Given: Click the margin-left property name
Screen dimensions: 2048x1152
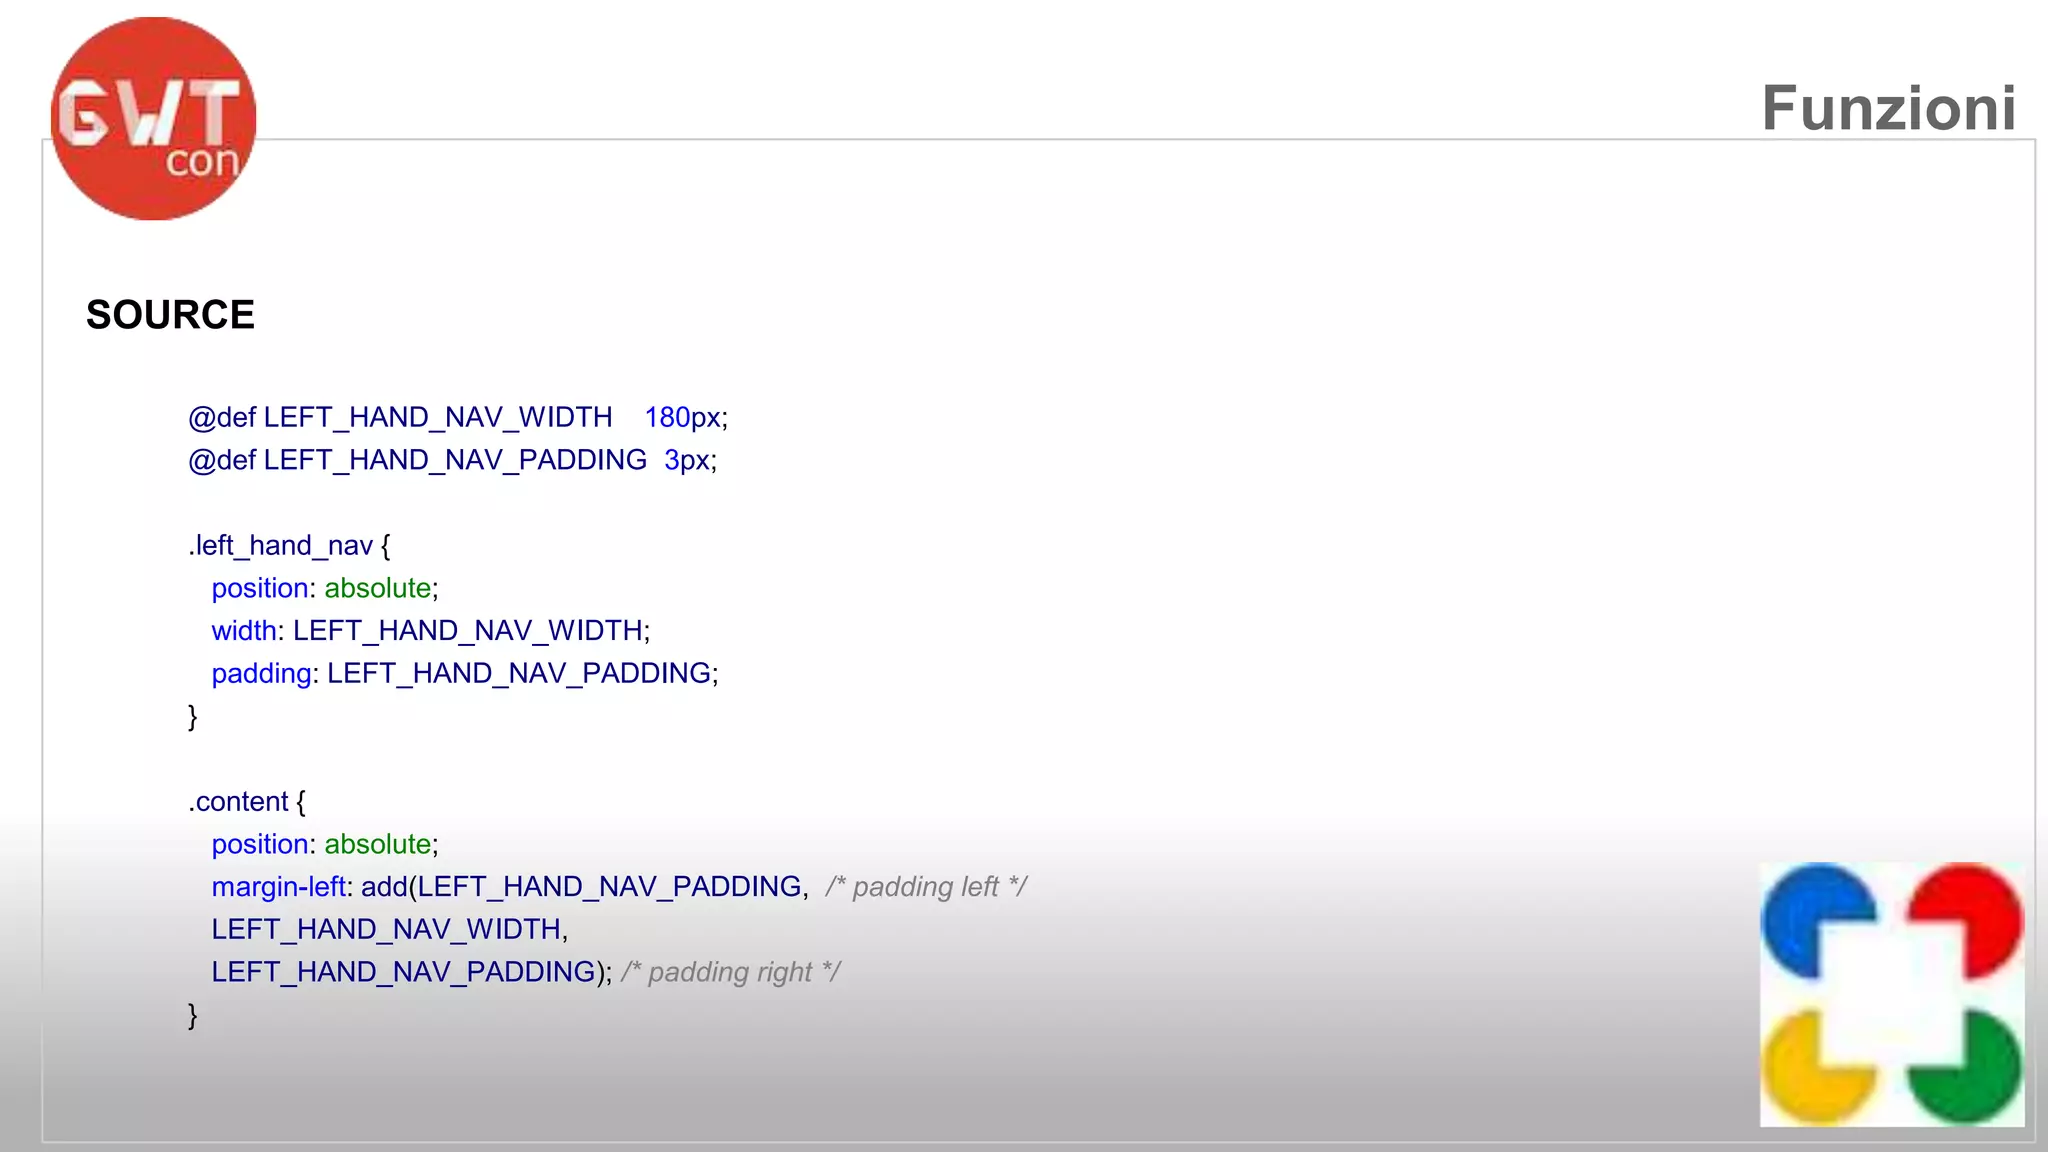Looking at the screenshot, I should [x=277, y=887].
